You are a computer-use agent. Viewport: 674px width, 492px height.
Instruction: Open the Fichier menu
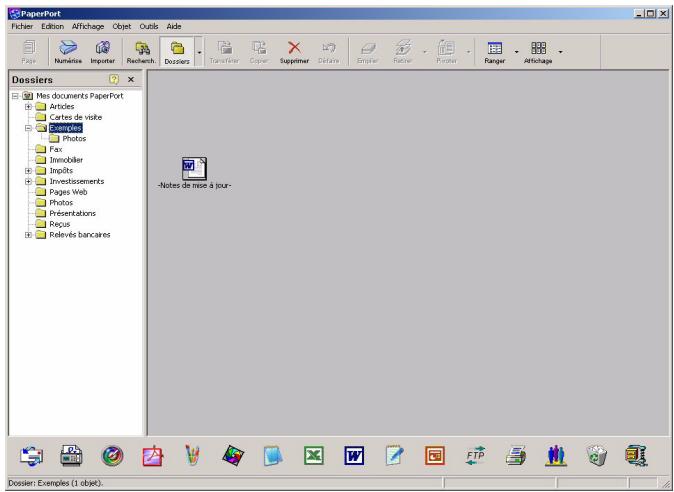pos(22,26)
